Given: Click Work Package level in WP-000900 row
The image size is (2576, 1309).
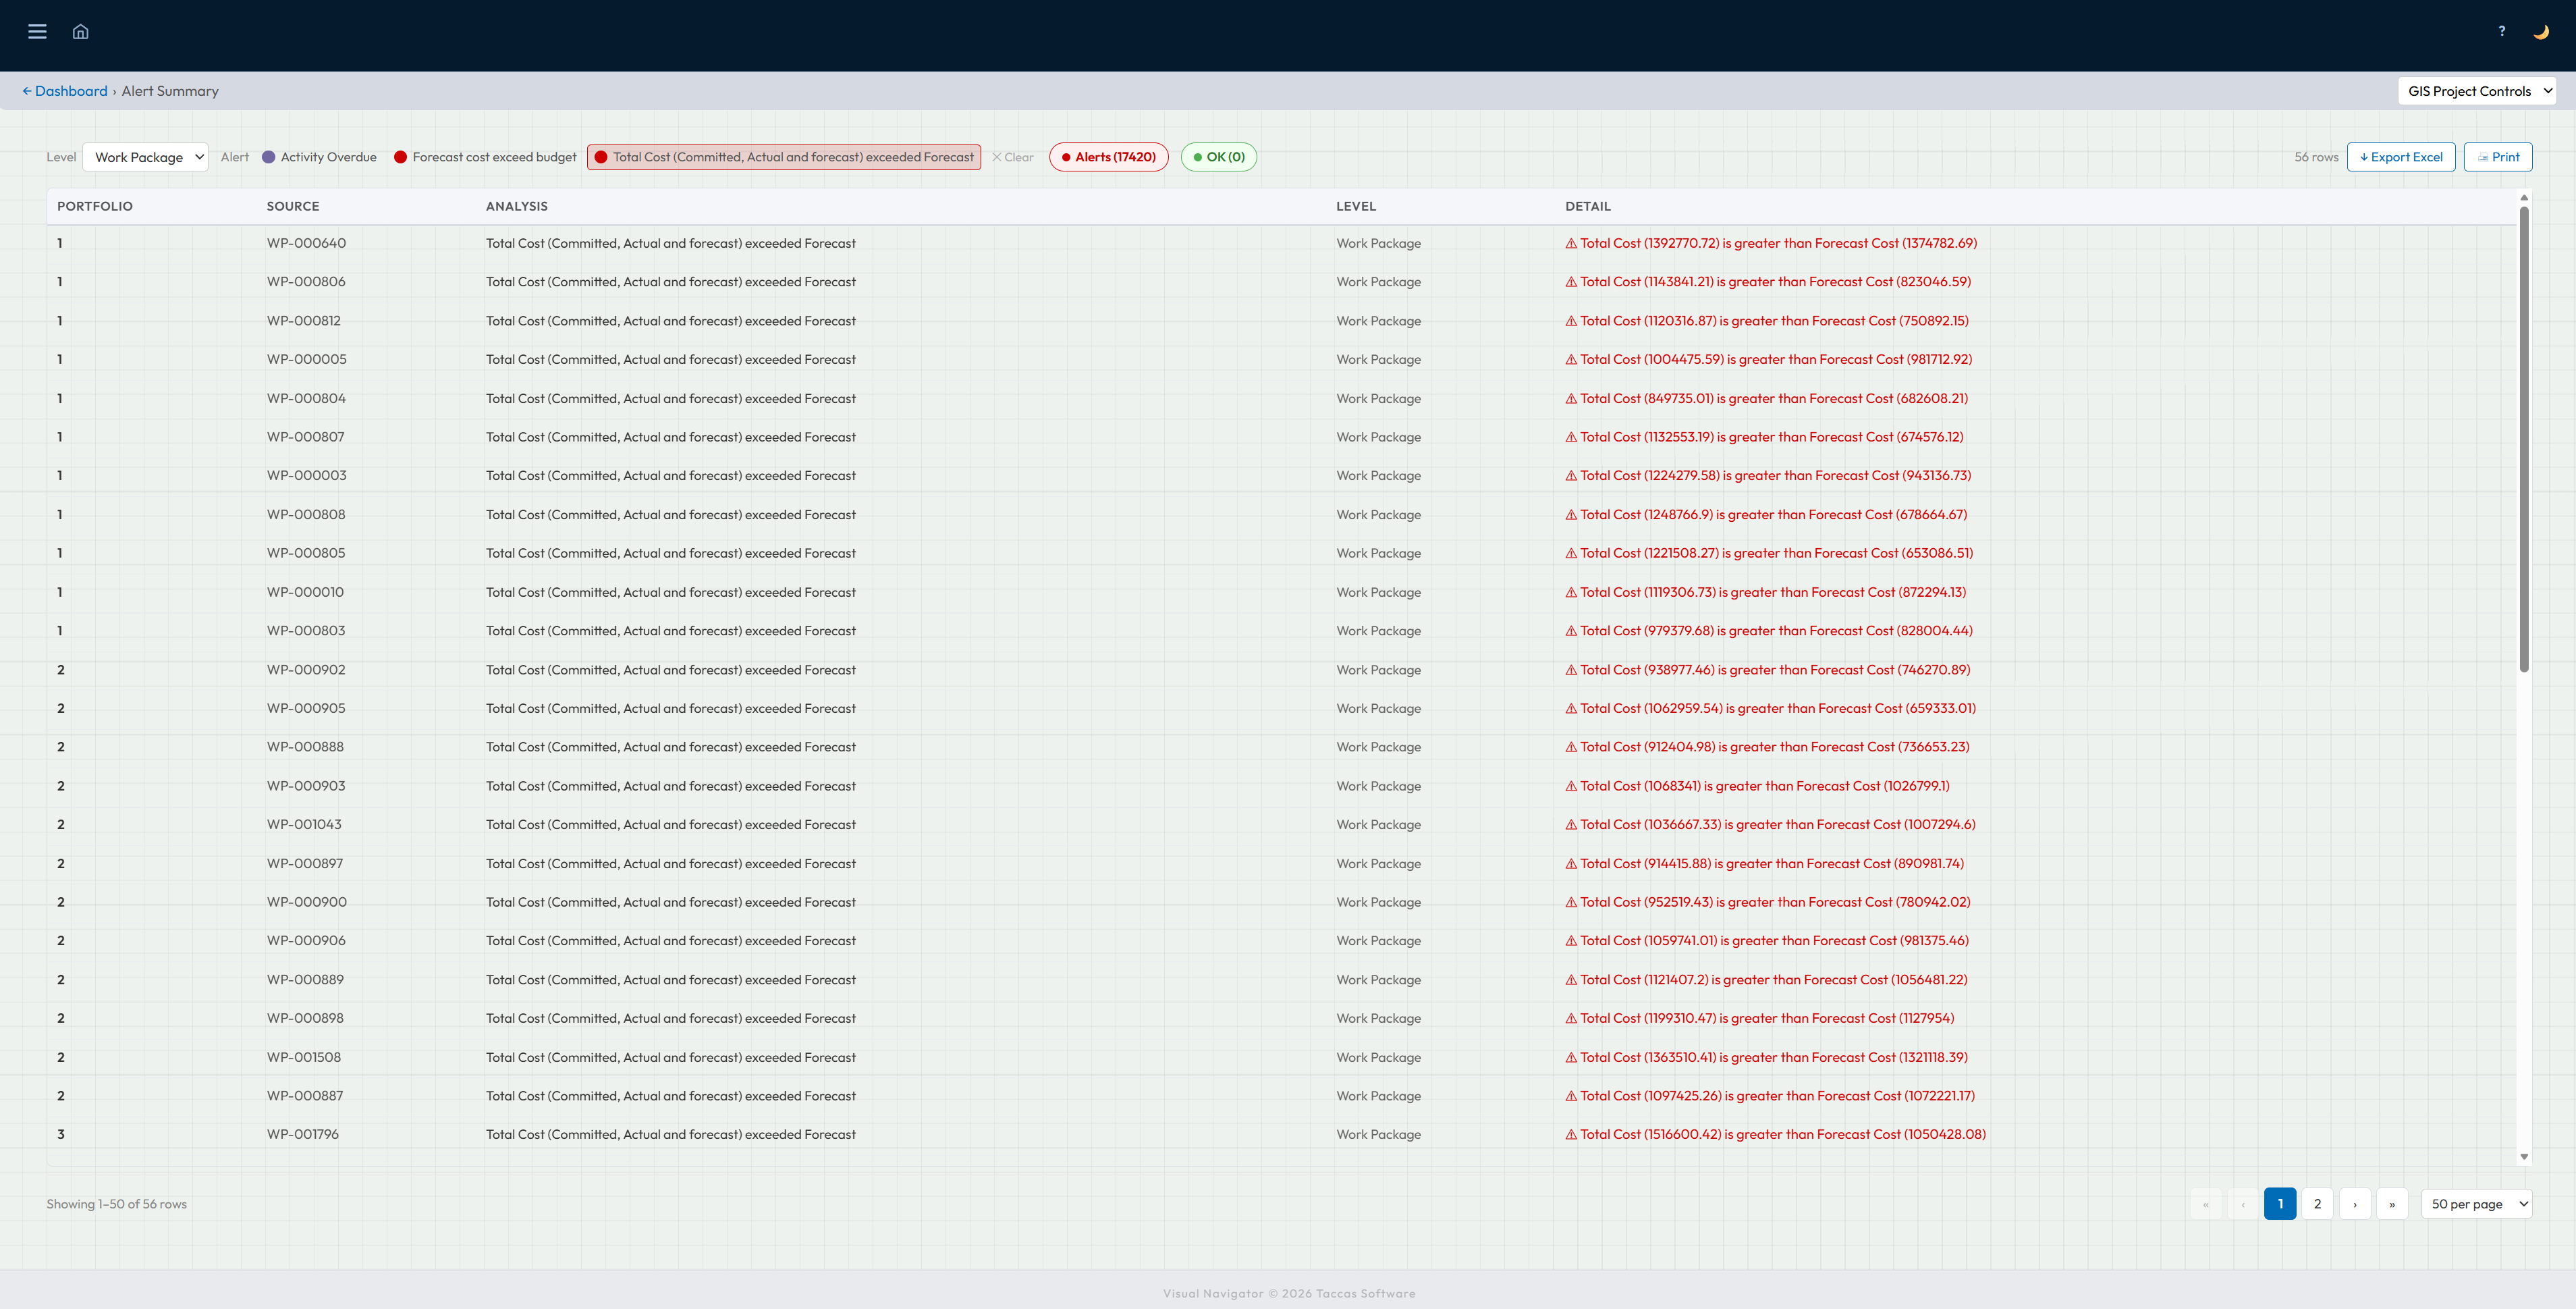Looking at the screenshot, I should (1378, 902).
